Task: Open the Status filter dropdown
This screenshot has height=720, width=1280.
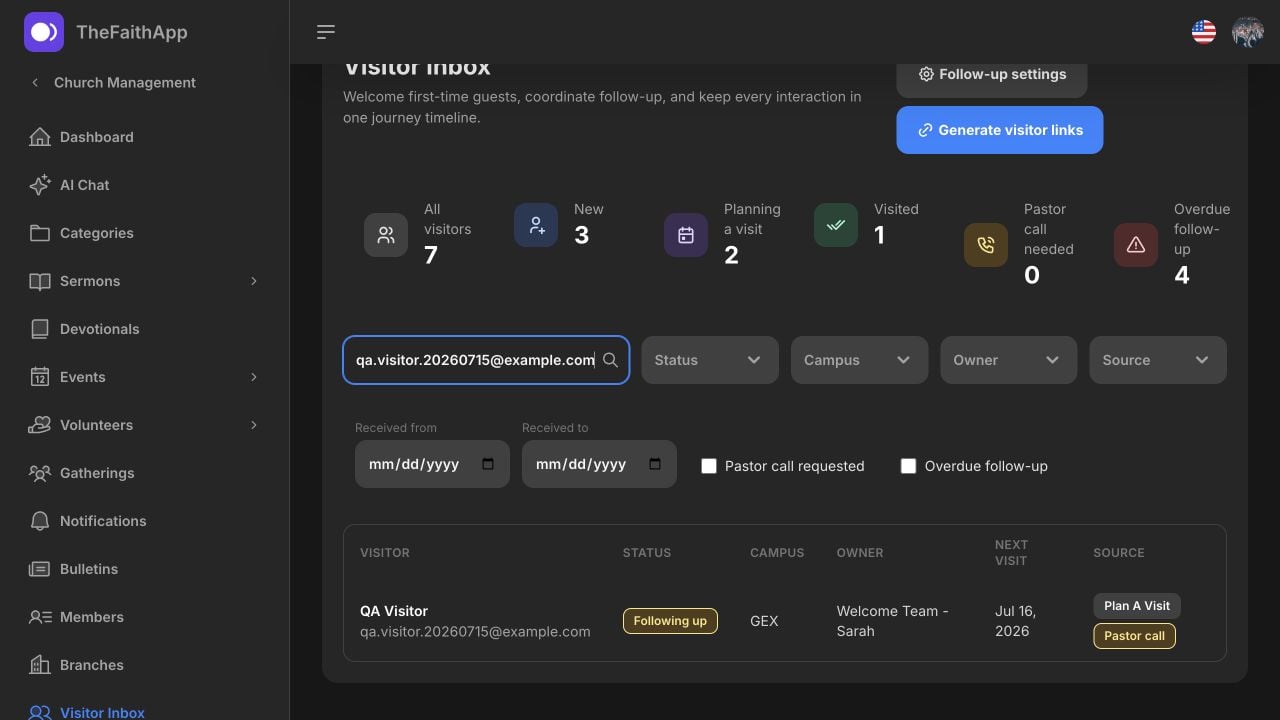Action: pyautogui.click(x=709, y=360)
